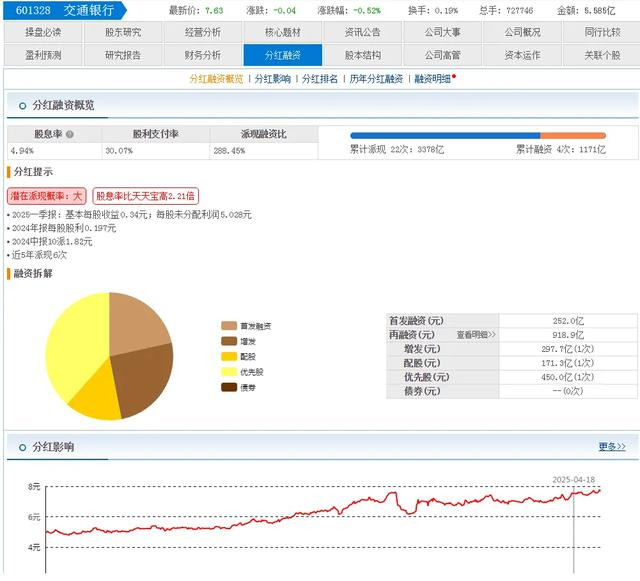The image size is (640, 581).
Task: Click the 融资明细 link with red dot
Action: pos(434,79)
